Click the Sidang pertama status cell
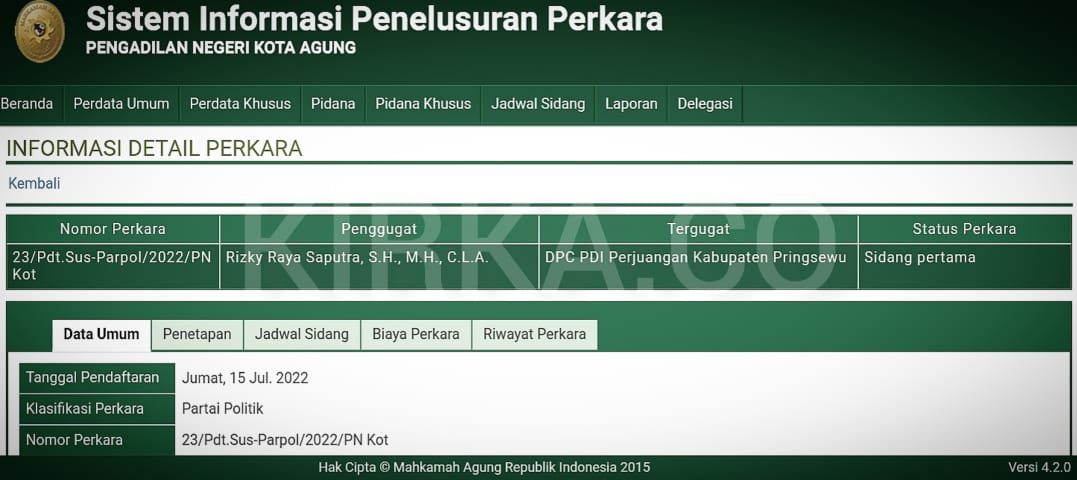The image size is (1077, 480). pyautogui.click(x=964, y=266)
